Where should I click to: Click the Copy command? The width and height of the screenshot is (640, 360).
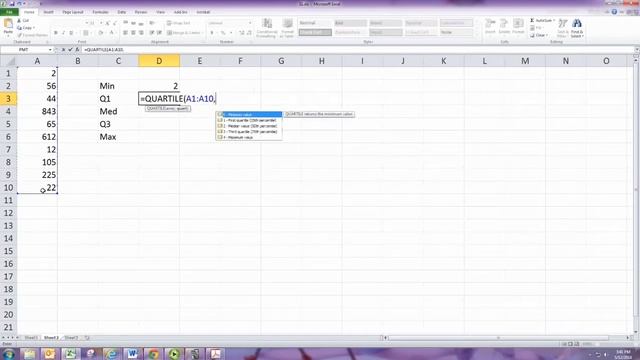26,28
